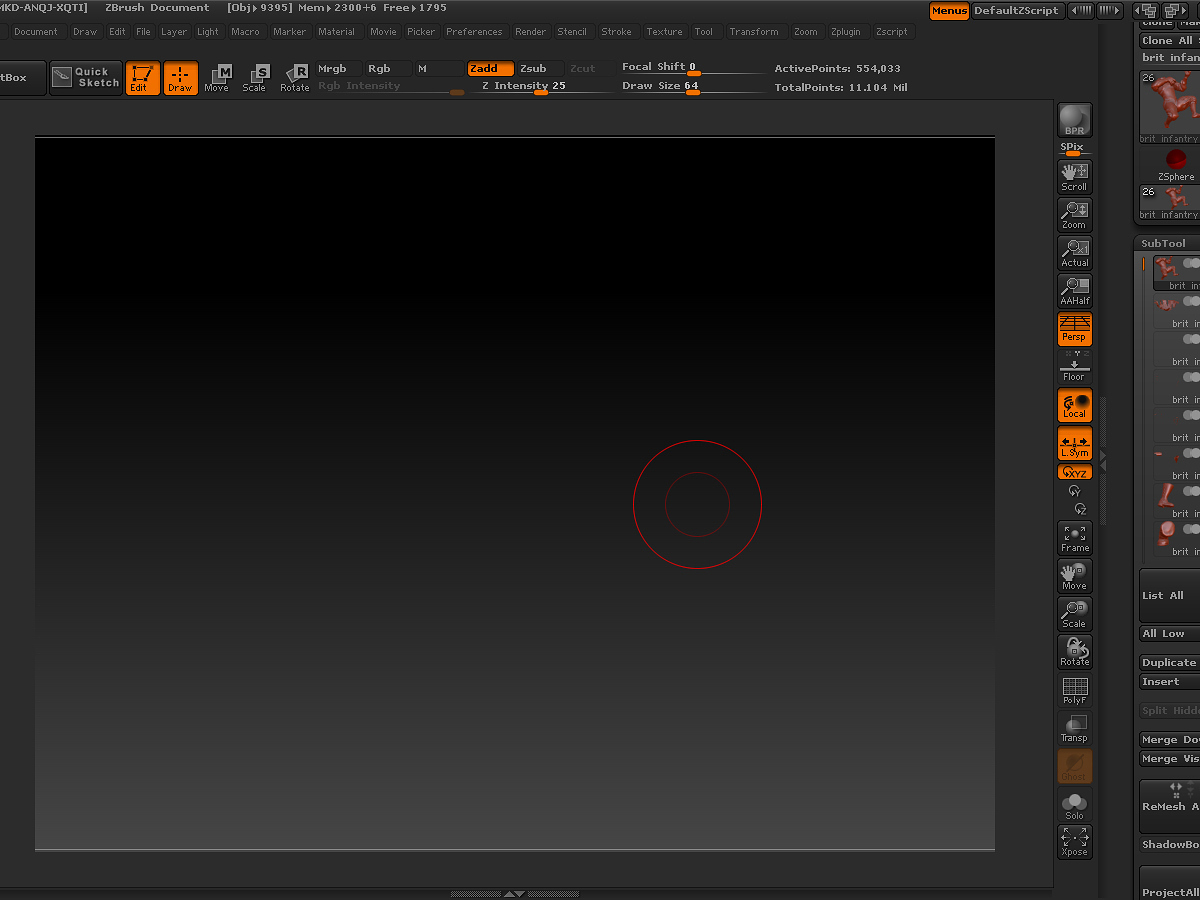Click the BPR render button
The image size is (1200, 900).
point(1075,120)
